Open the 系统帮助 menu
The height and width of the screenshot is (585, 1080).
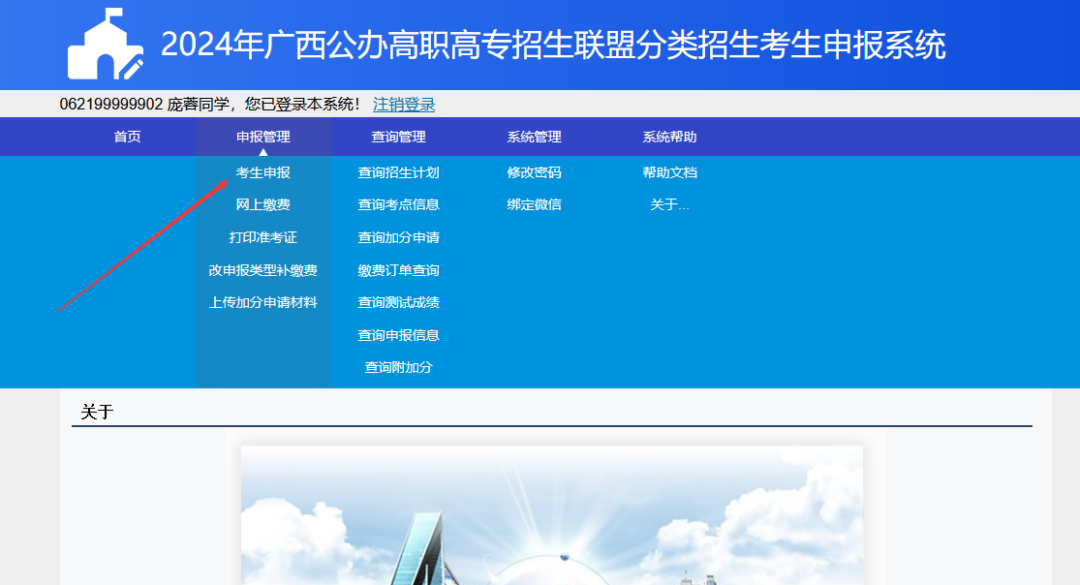(669, 136)
